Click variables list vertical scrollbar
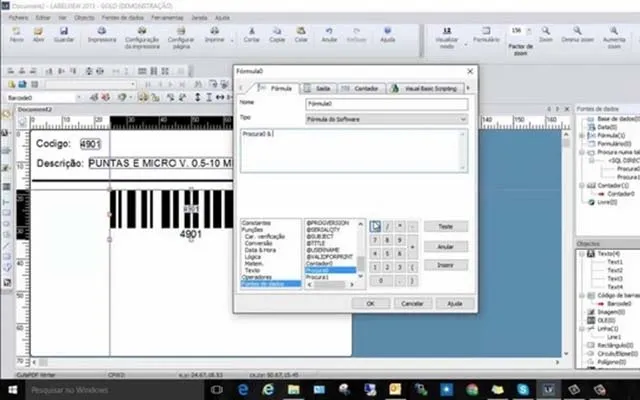Viewport: 640px width, 400px height. (360, 250)
